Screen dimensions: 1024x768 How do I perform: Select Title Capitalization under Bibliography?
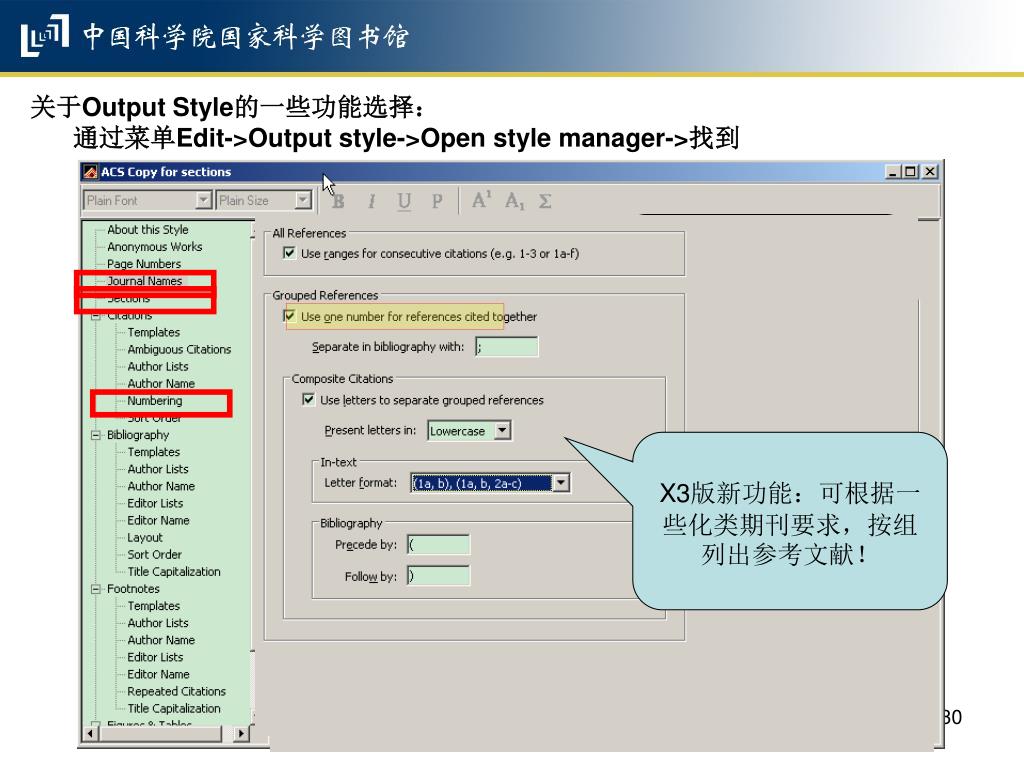coord(174,571)
